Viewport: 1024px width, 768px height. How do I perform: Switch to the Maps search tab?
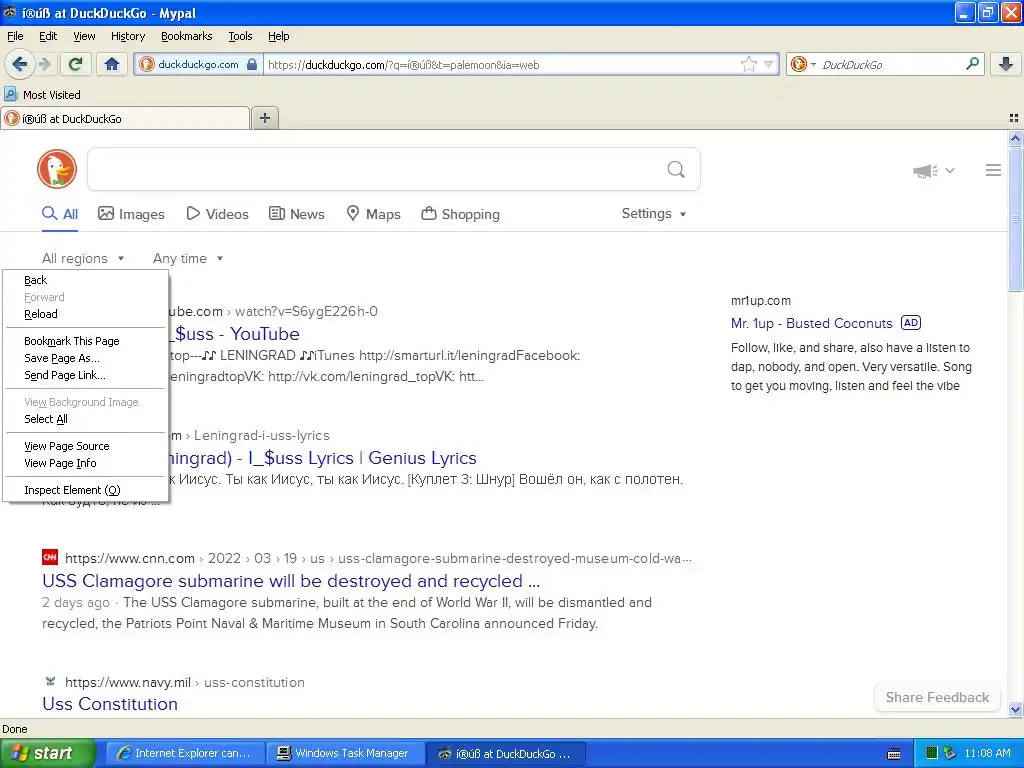(374, 214)
